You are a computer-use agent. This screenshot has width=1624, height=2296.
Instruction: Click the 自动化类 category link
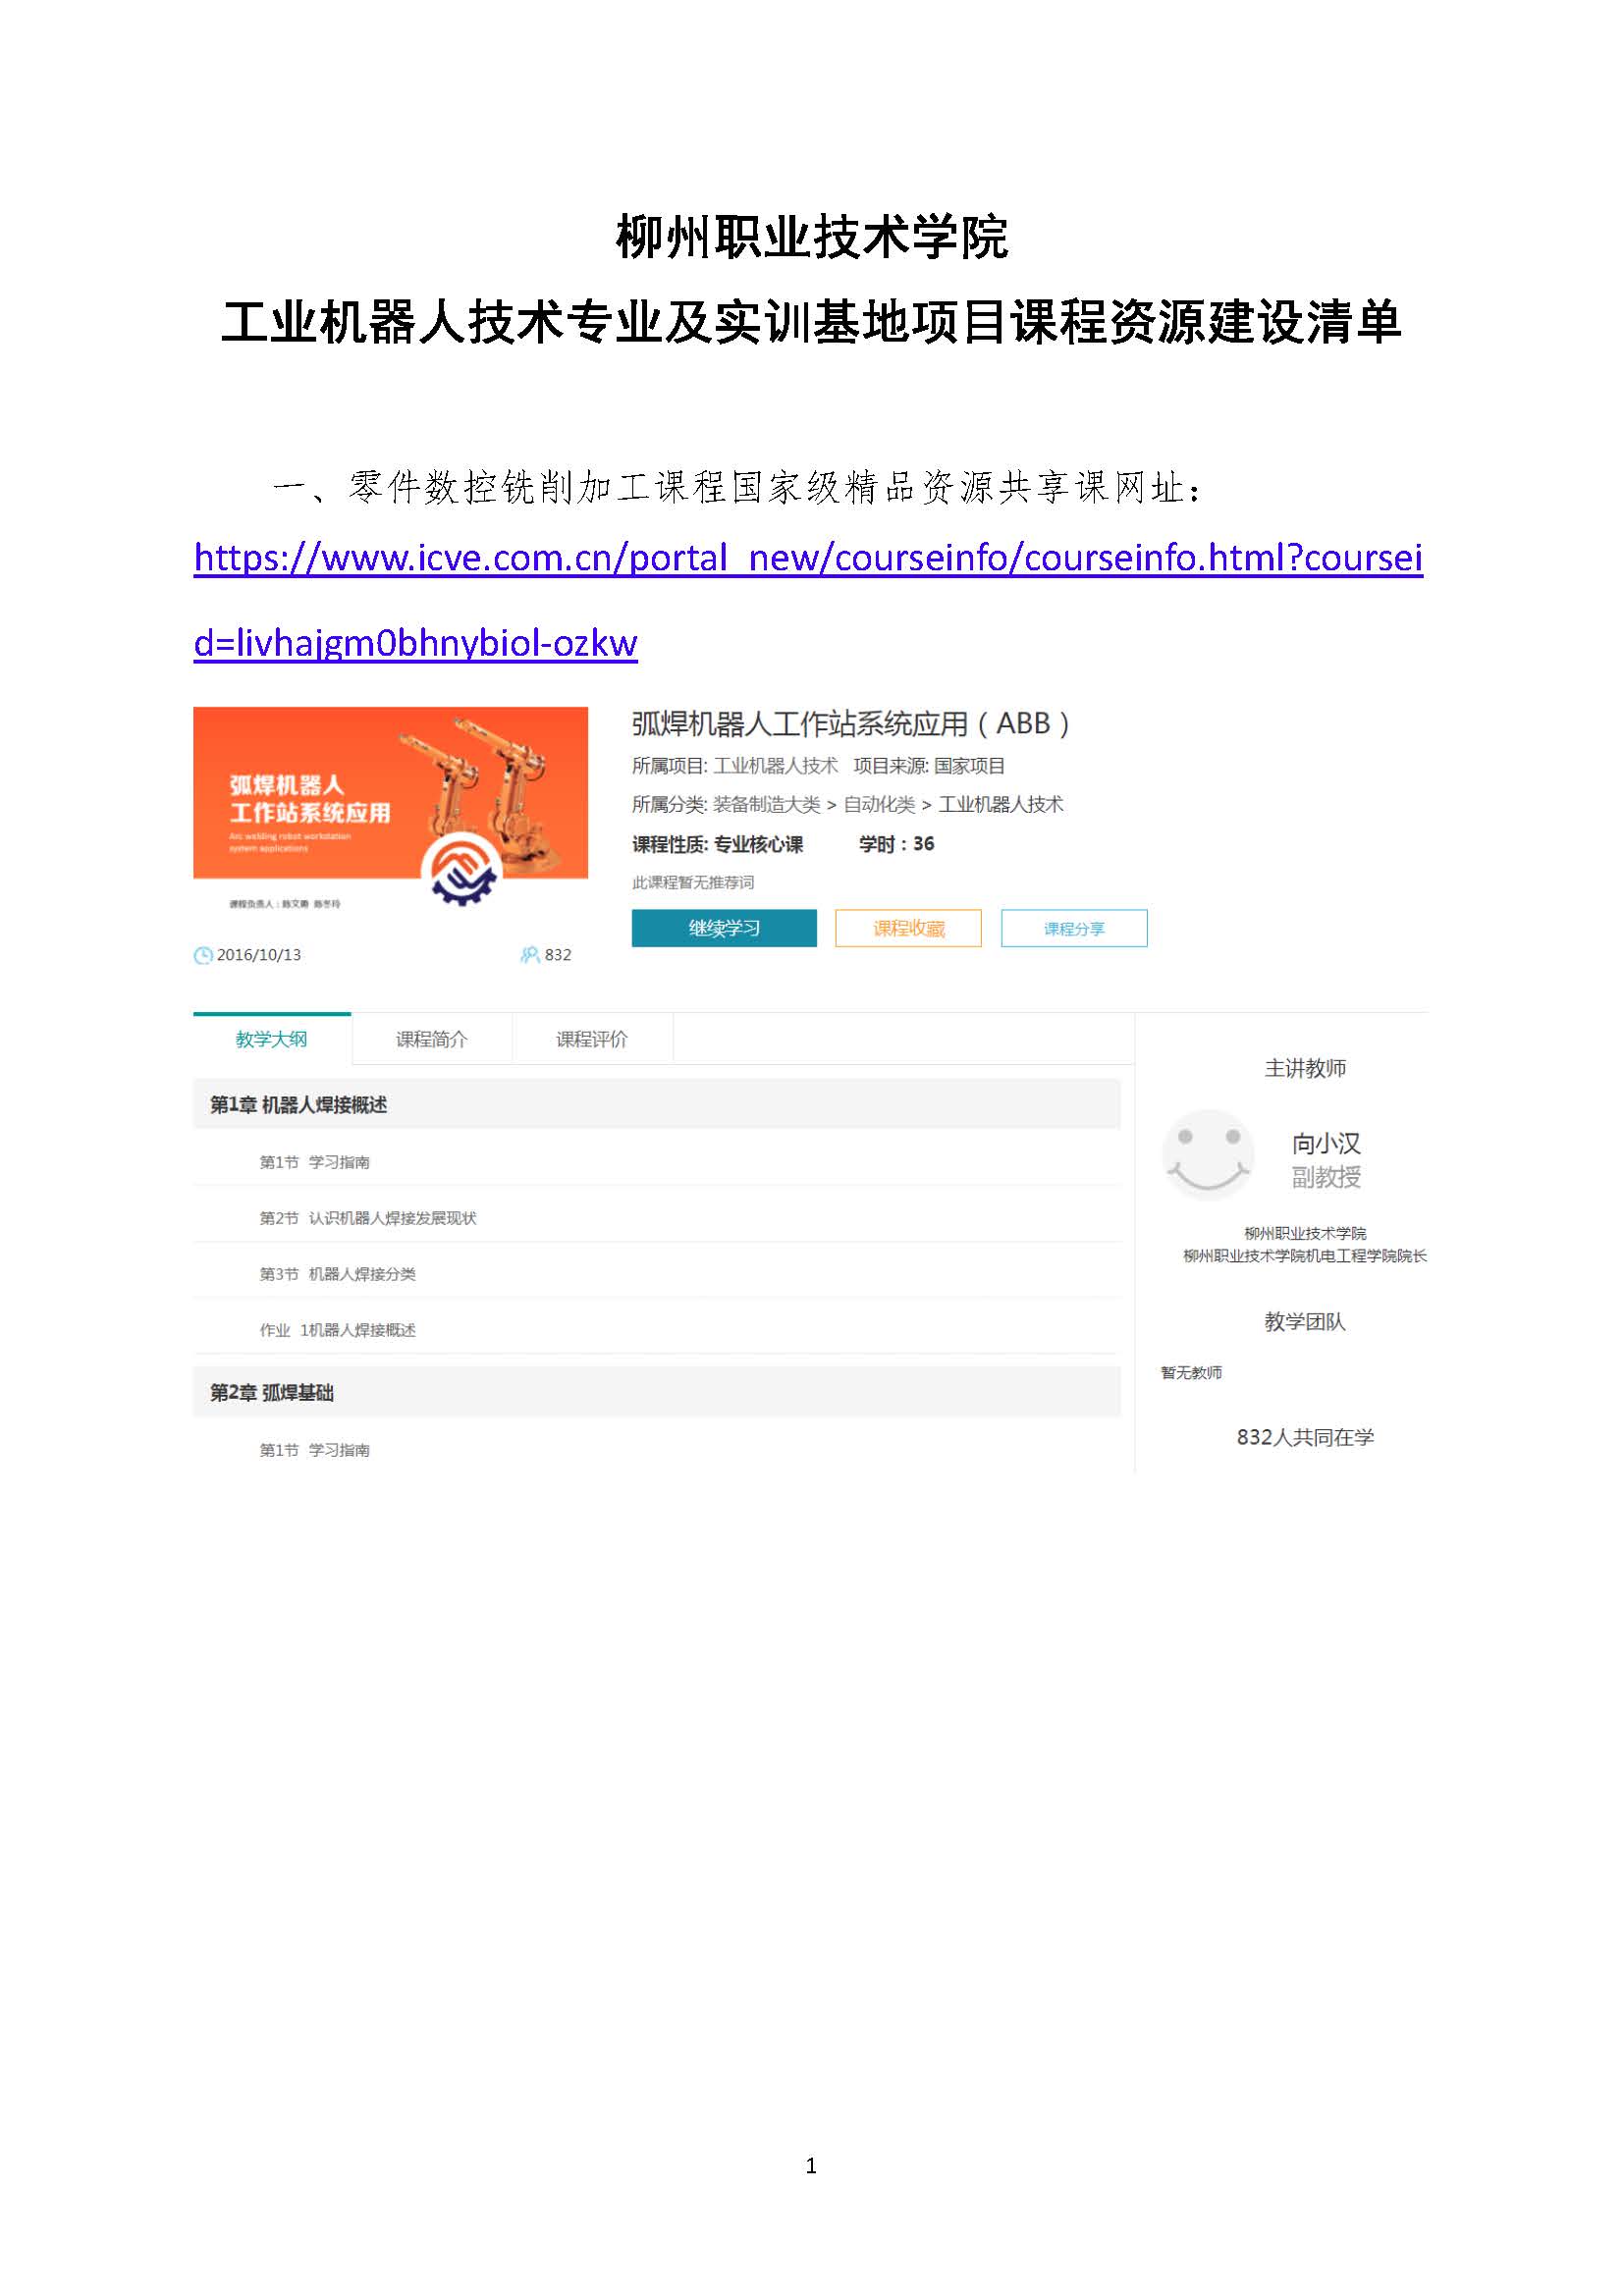coord(879,804)
